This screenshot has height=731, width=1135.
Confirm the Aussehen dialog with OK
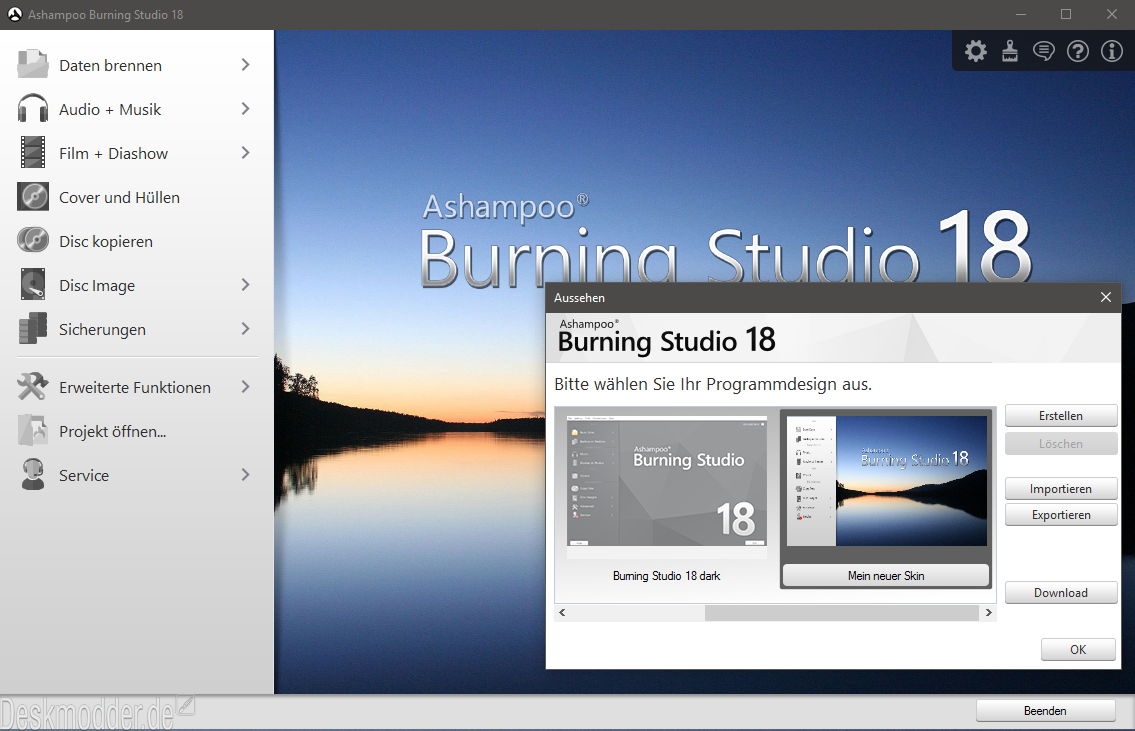1078,649
